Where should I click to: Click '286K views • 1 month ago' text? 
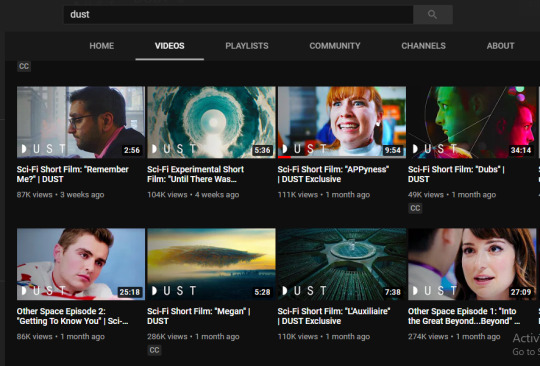194,337
